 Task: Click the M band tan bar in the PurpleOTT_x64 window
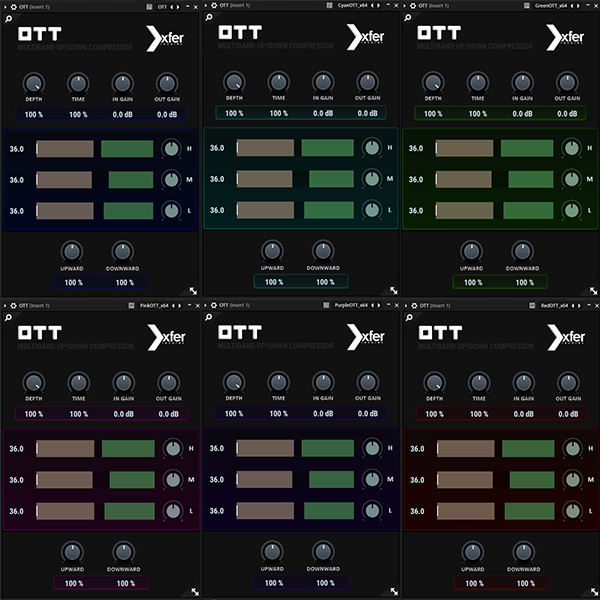264,479
